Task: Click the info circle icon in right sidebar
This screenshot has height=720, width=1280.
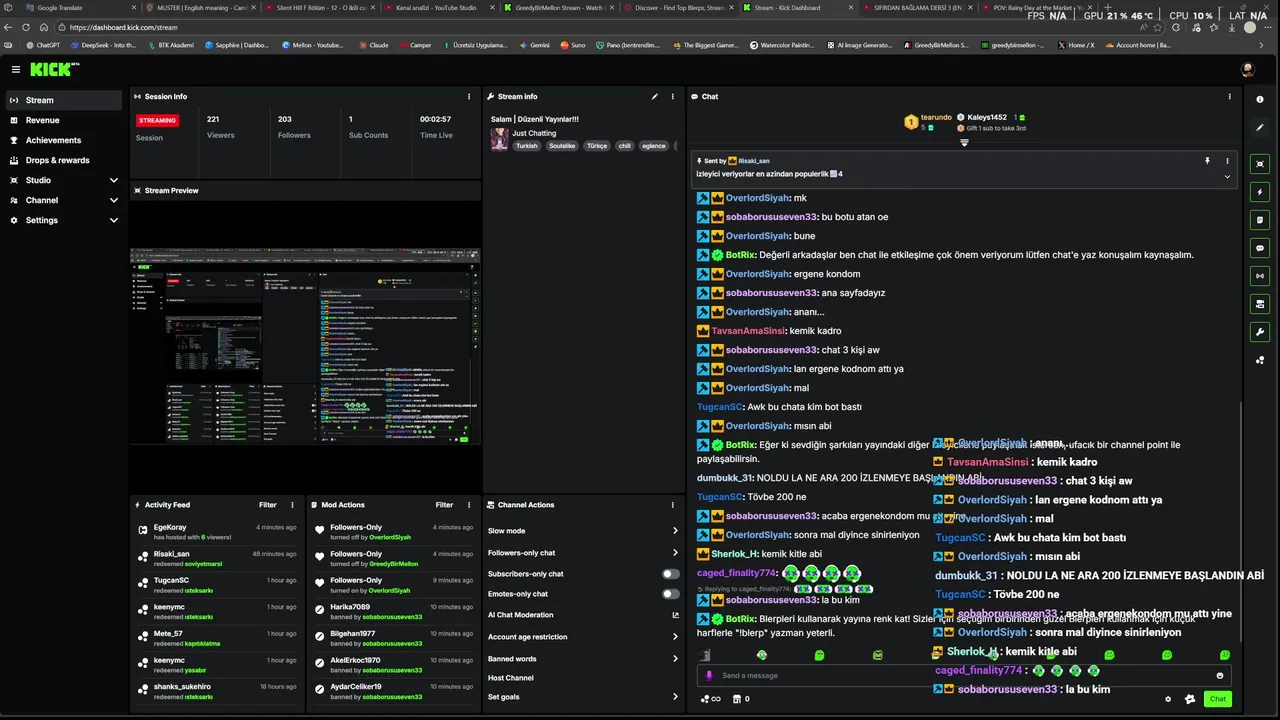Action: pos(1260,99)
